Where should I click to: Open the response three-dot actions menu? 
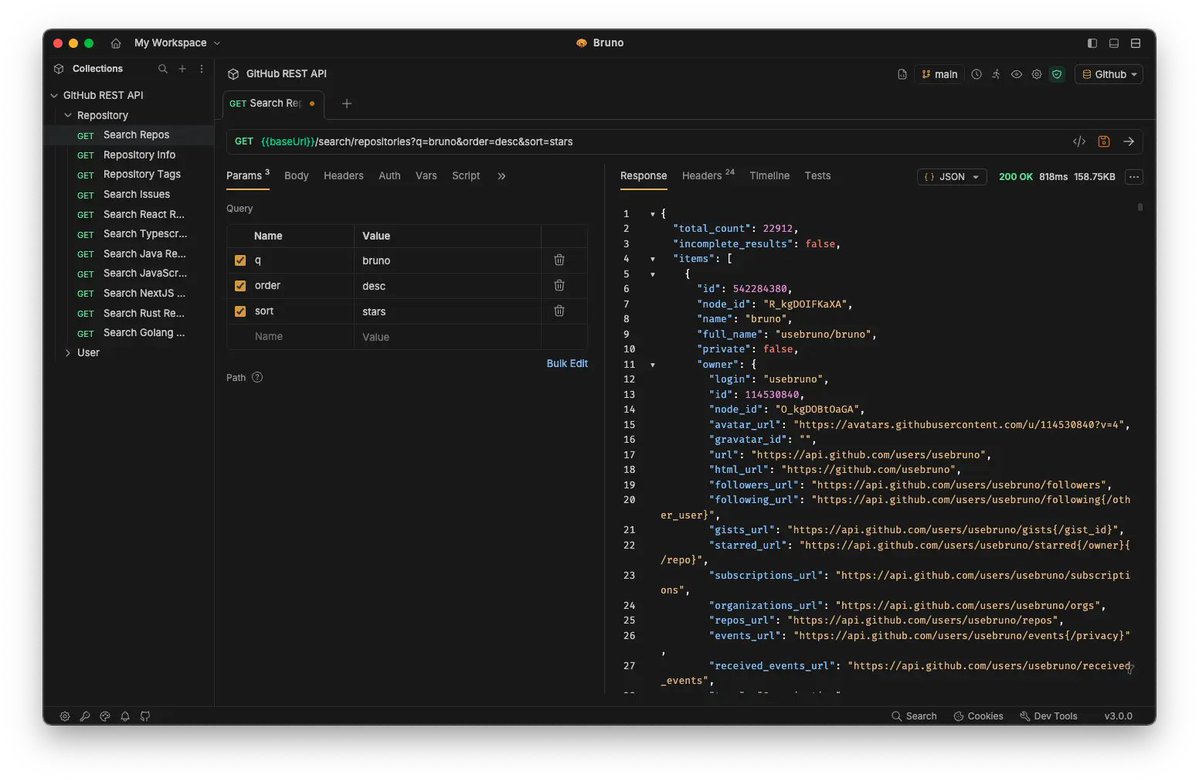(x=1134, y=177)
